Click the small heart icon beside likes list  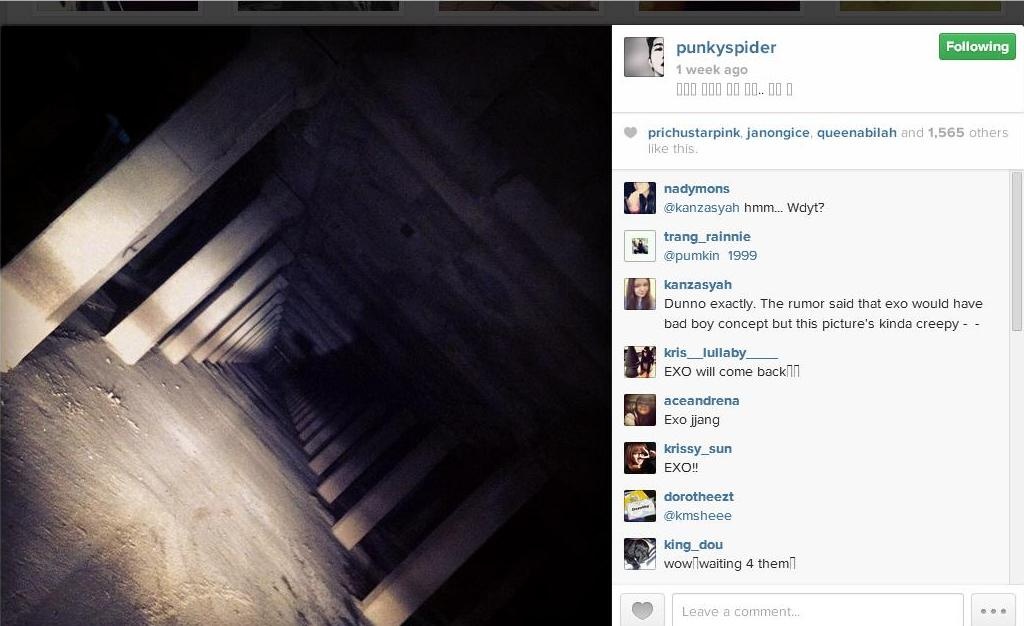(630, 133)
